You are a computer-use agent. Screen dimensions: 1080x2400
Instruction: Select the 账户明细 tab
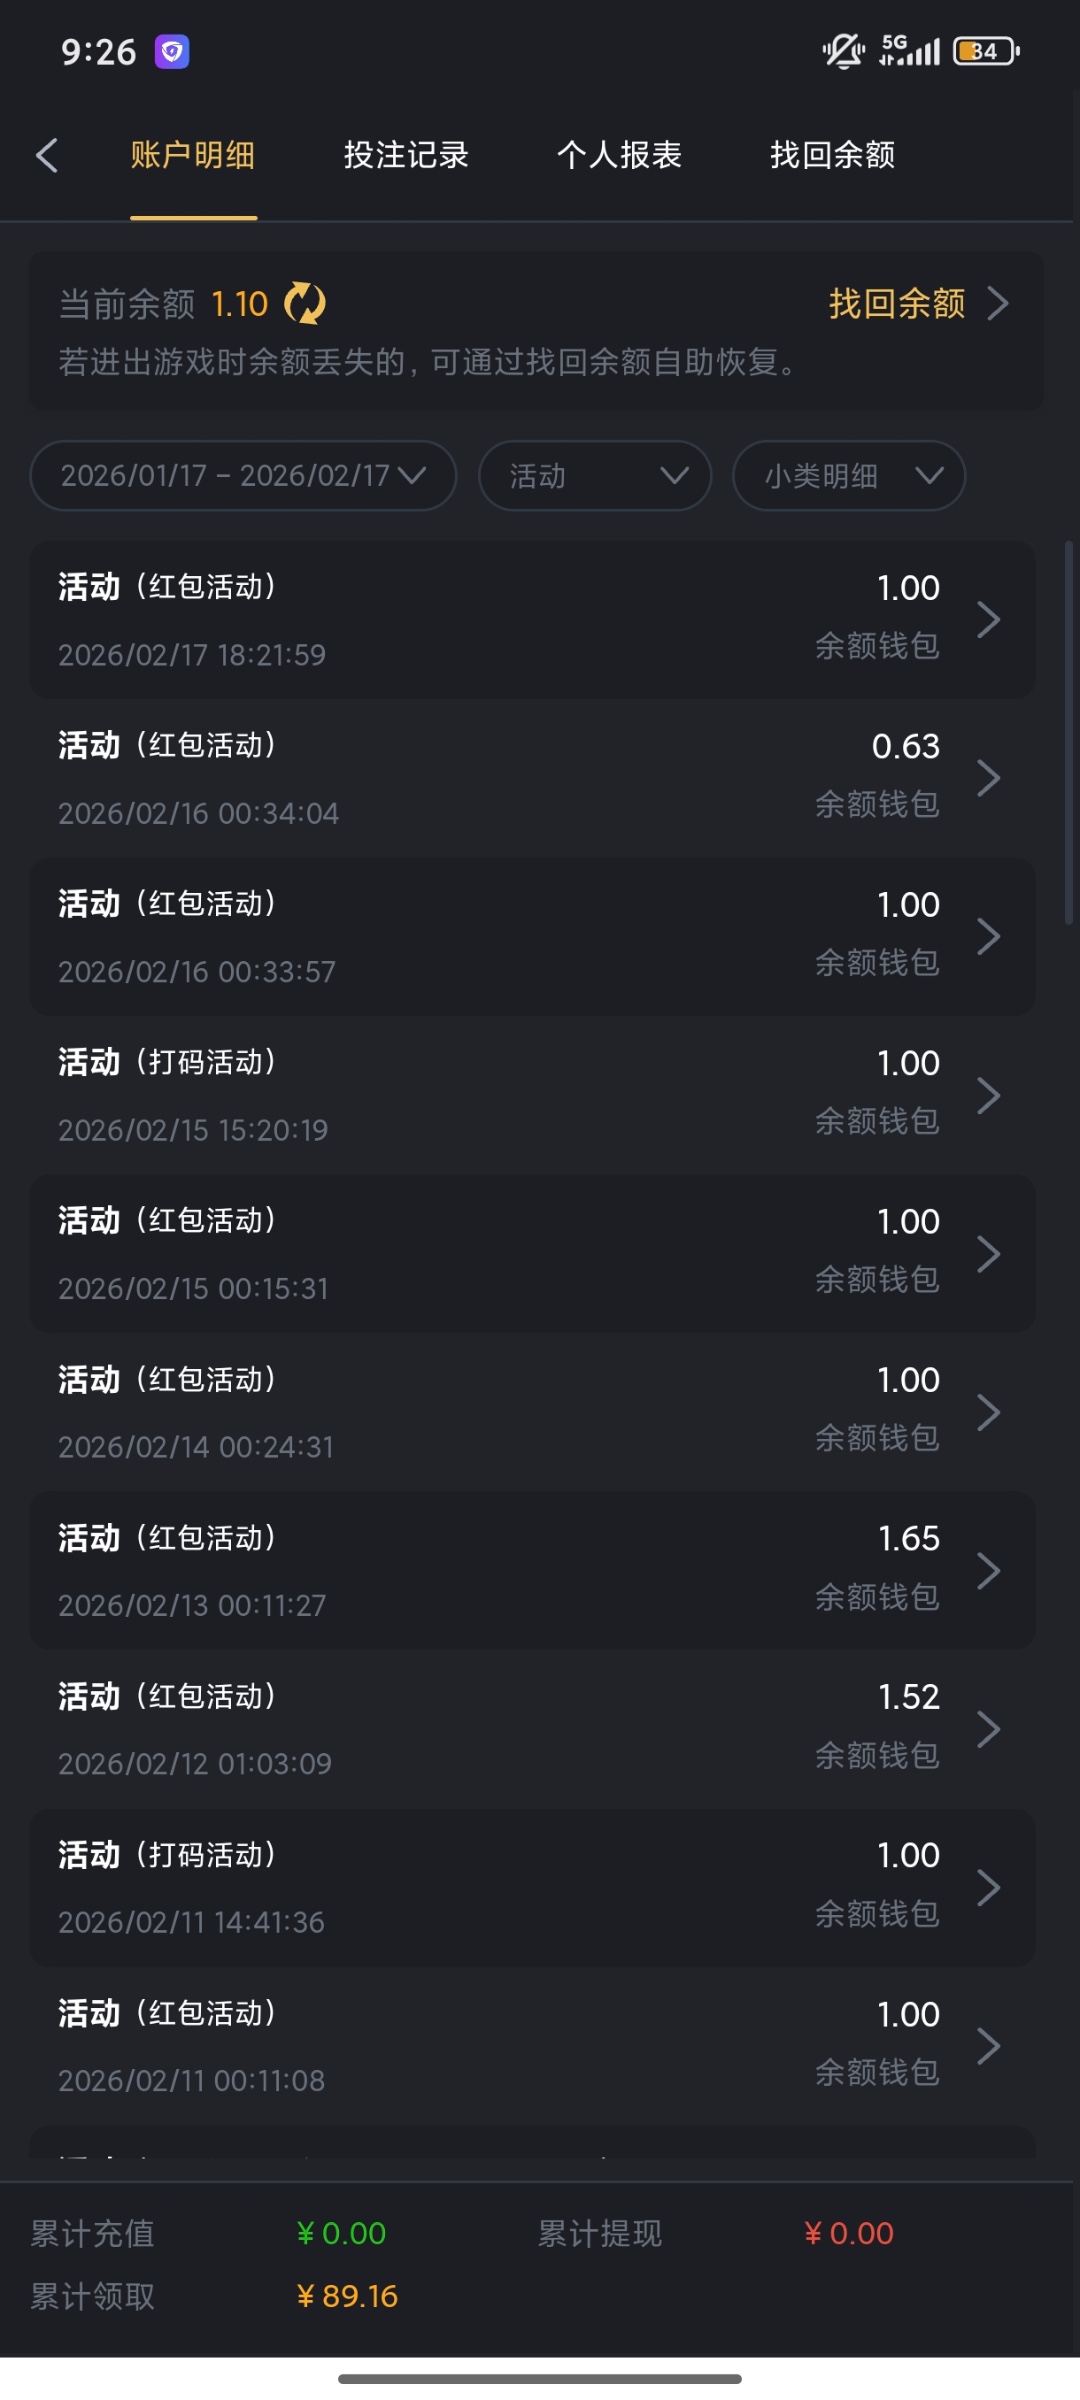[193, 155]
